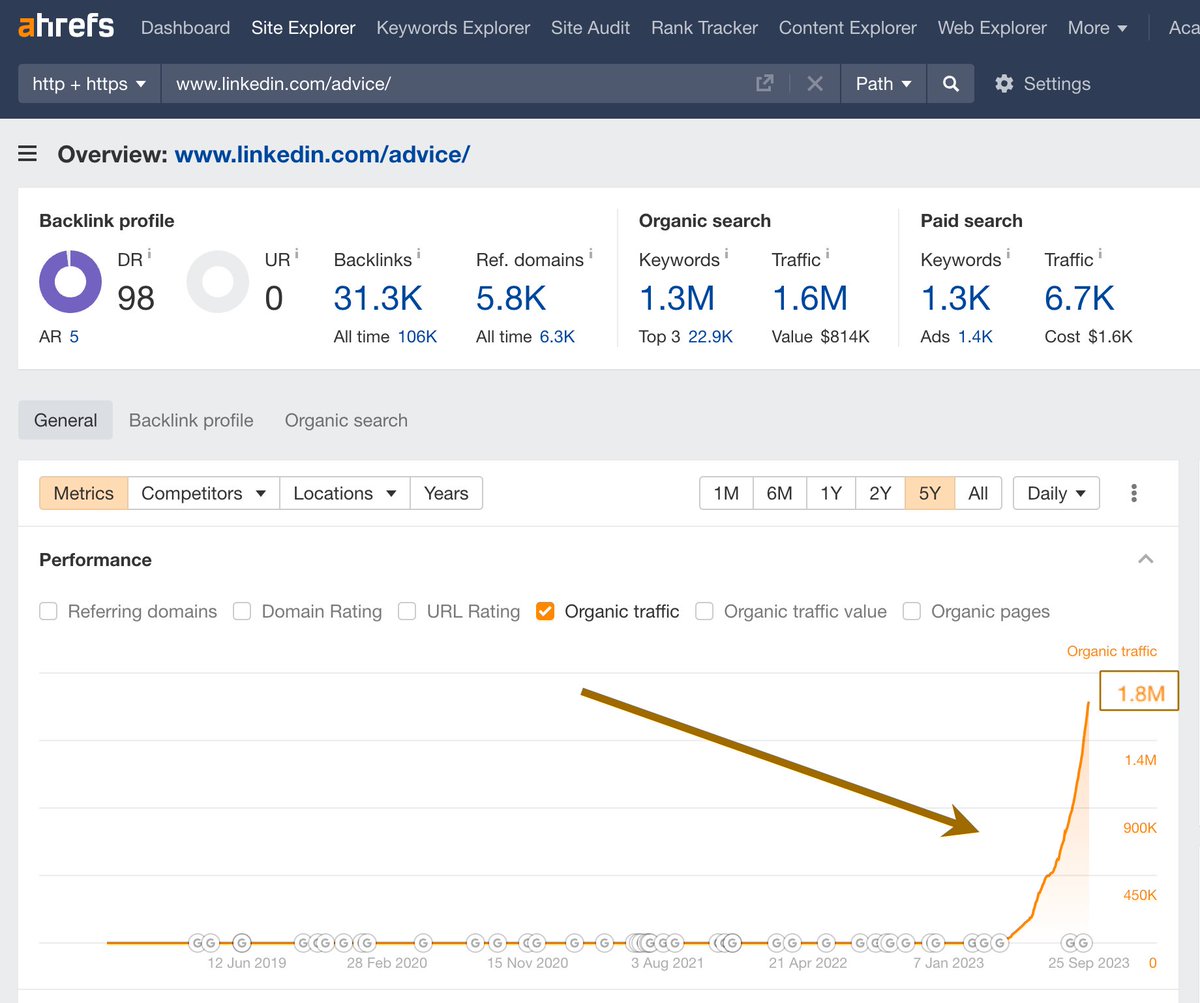Click the Backlinks info icon

tap(419, 254)
